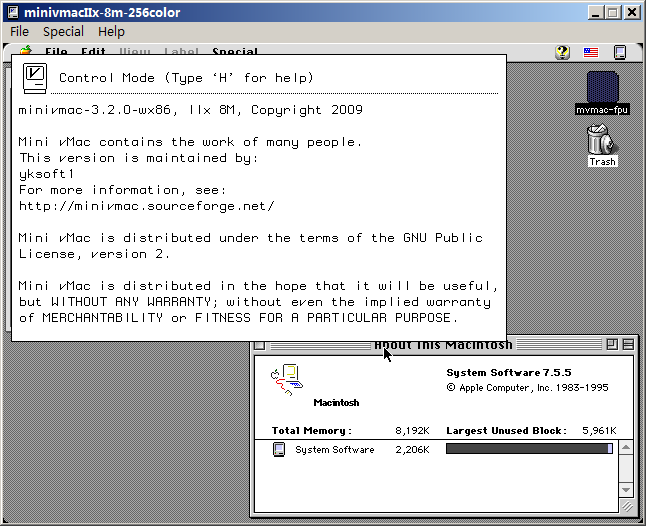Click the memory list scroll down arrow
646x526 pixels.
[x=626, y=490]
